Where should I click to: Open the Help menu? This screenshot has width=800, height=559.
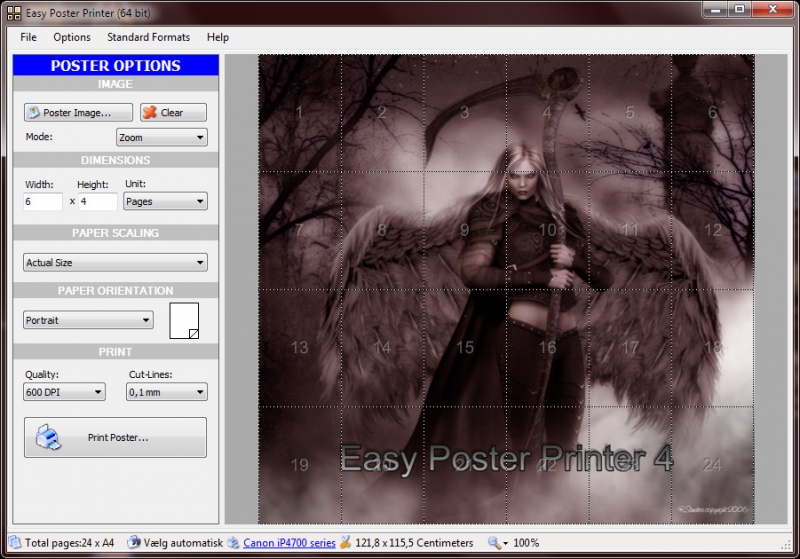[218, 37]
